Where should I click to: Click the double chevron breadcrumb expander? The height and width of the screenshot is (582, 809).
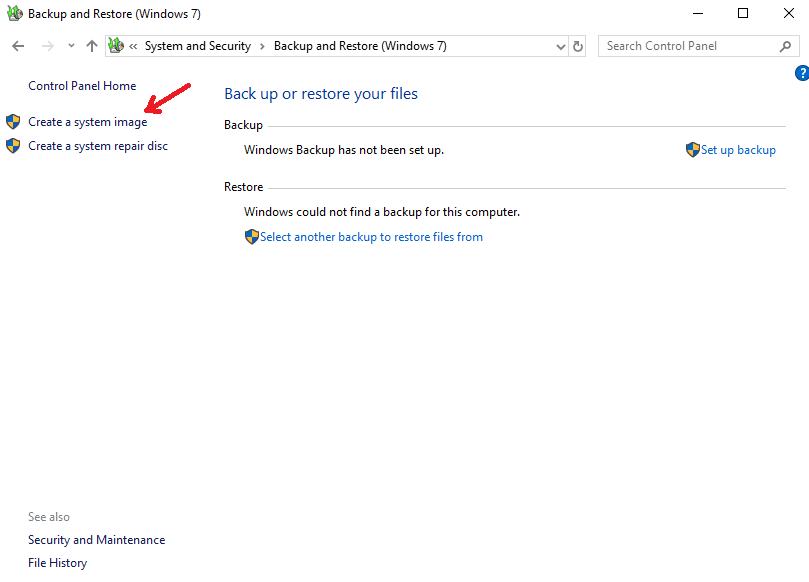click(x=133, y=46)
